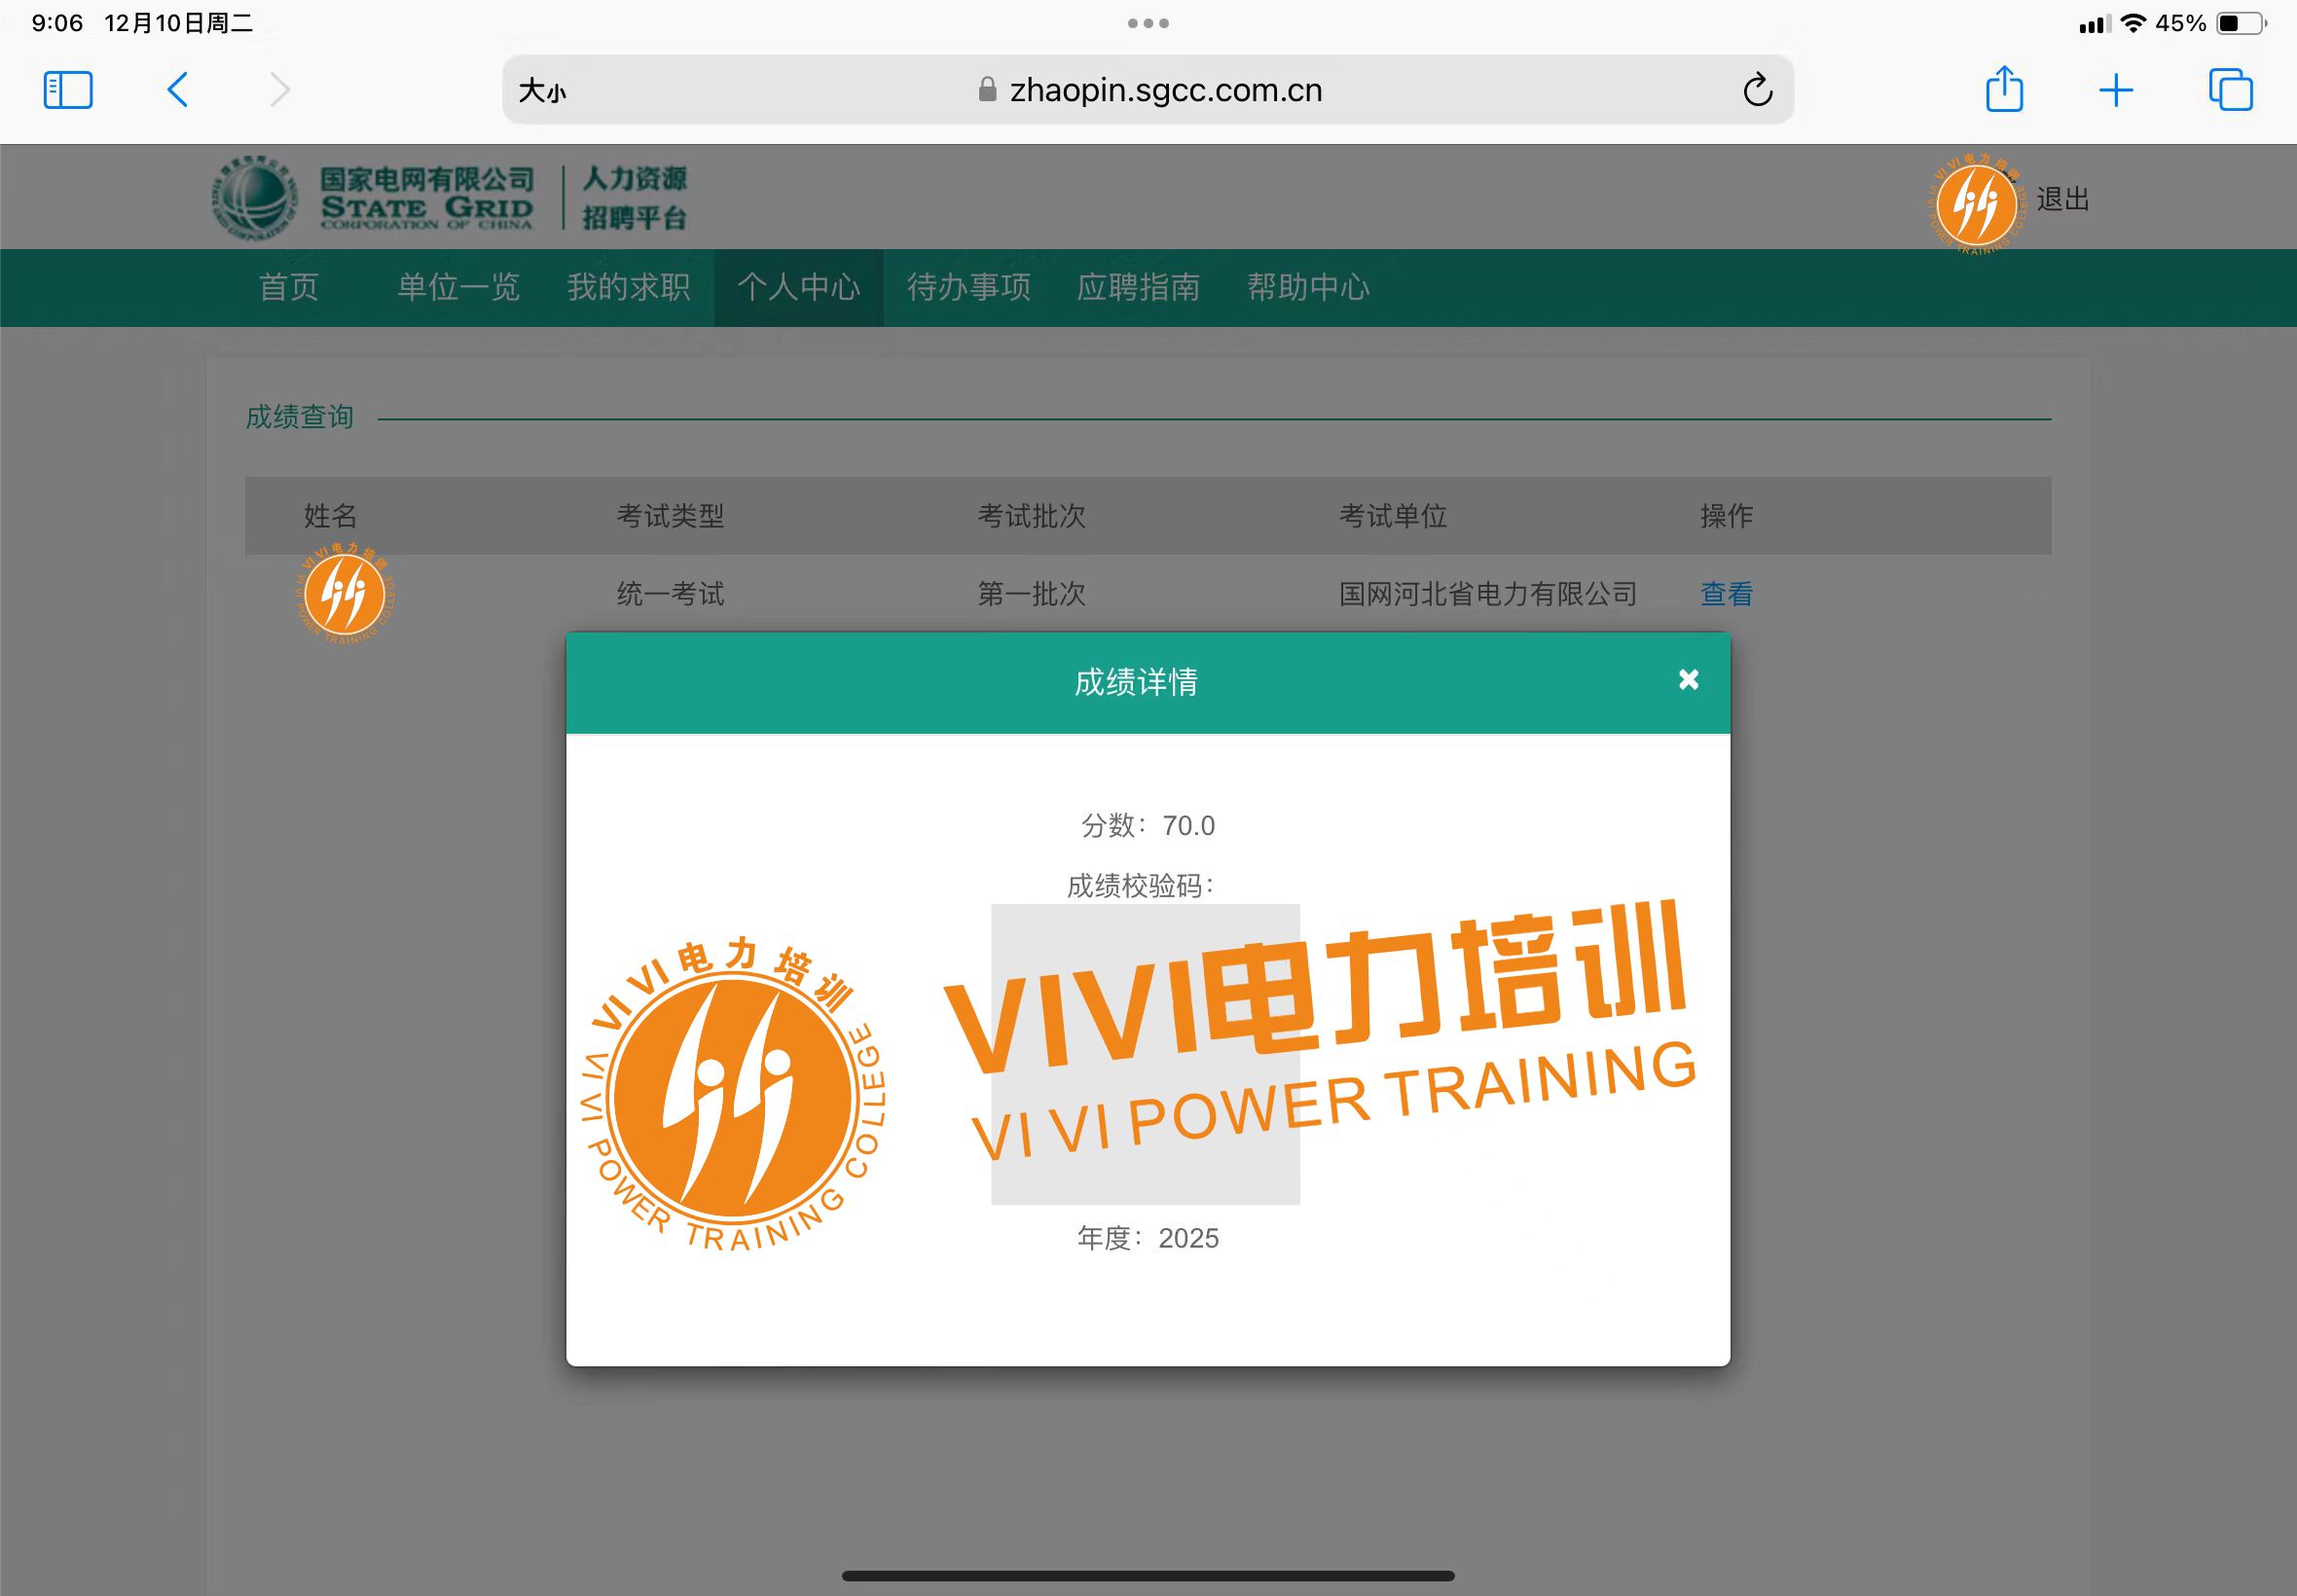Open a new tab with plus icon
Image resolution: width=2297 pixels, height=1596 pixels.
2116,91
